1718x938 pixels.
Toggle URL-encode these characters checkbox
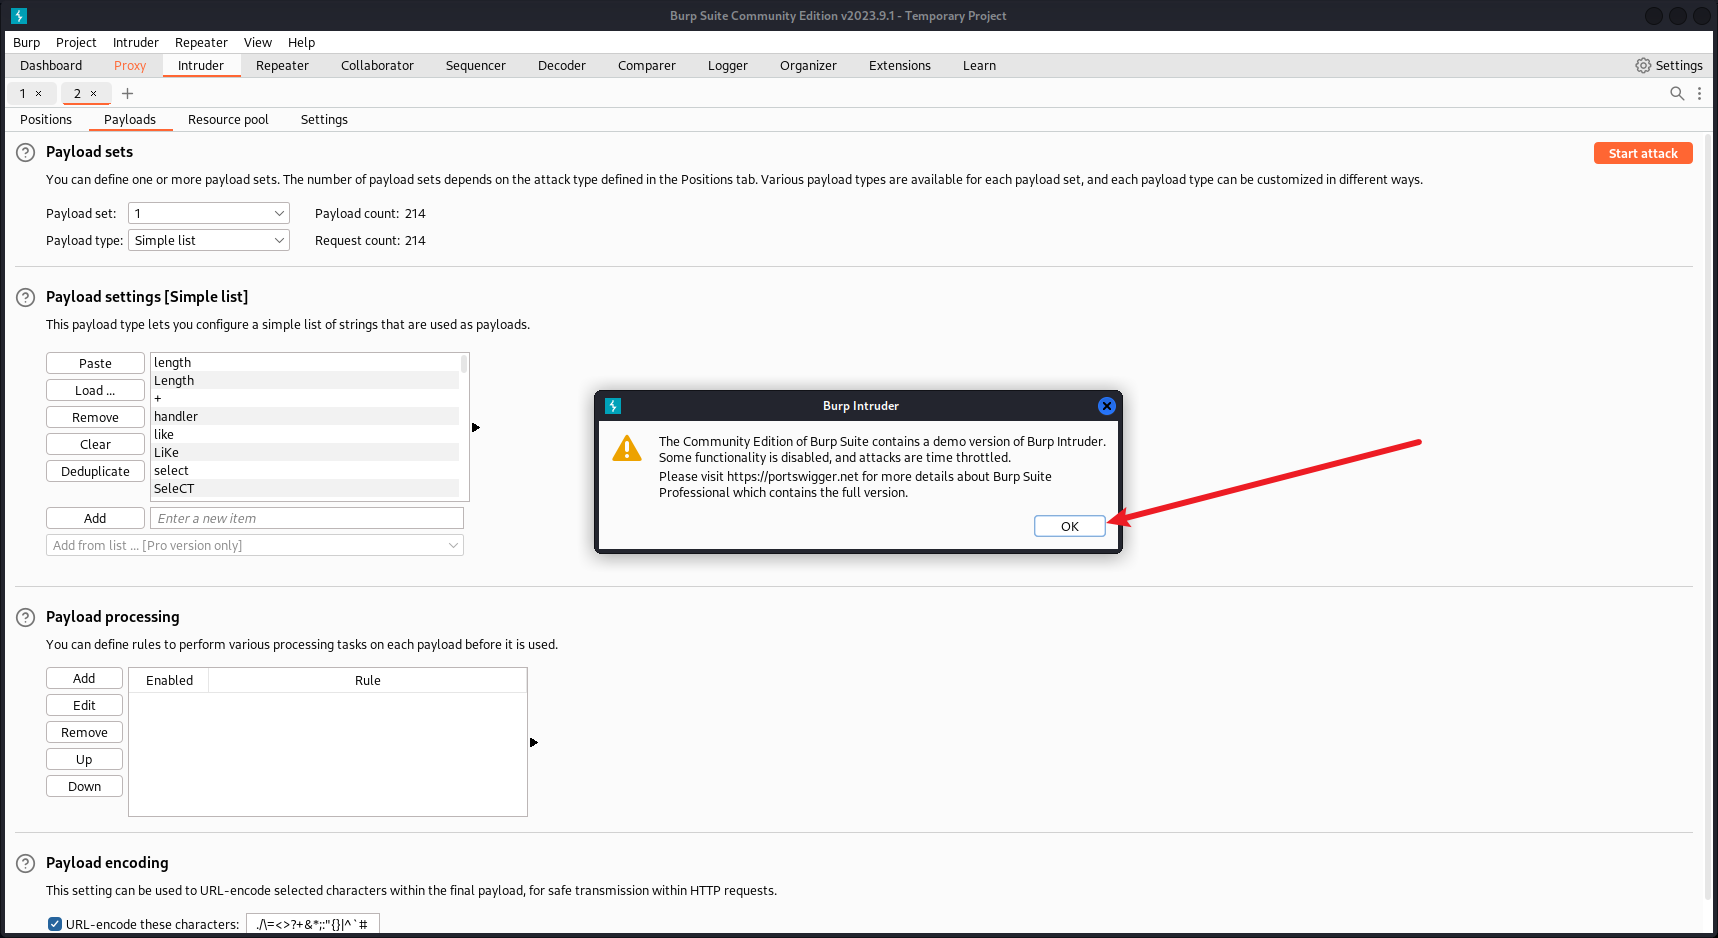coord(55,924)
